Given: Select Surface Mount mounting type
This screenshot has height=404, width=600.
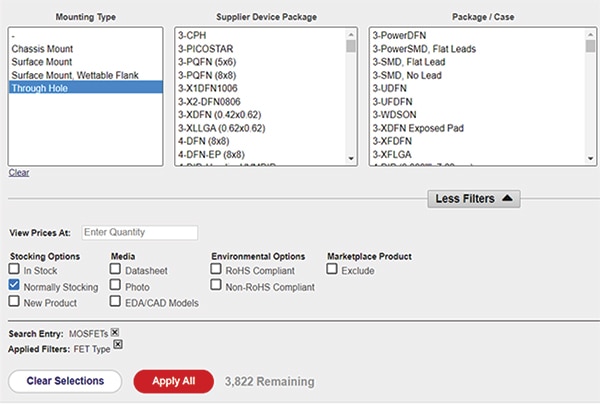Looking at the screenshot, I should 40,61.
